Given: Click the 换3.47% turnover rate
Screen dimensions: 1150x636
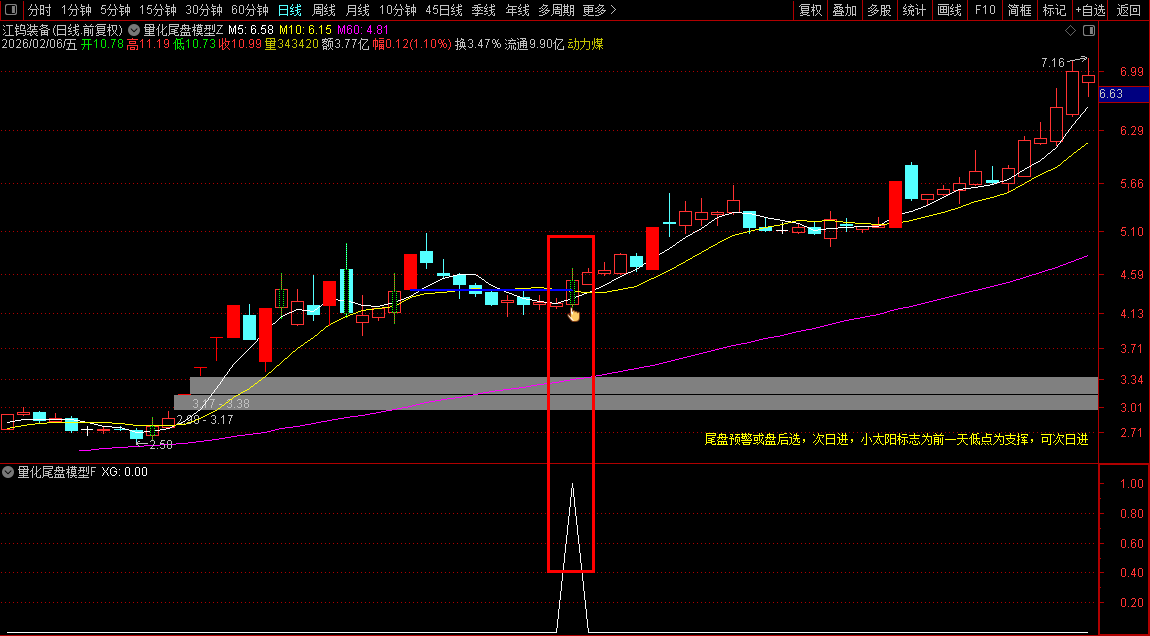Looking at the screenshot, I should point(478,44).
